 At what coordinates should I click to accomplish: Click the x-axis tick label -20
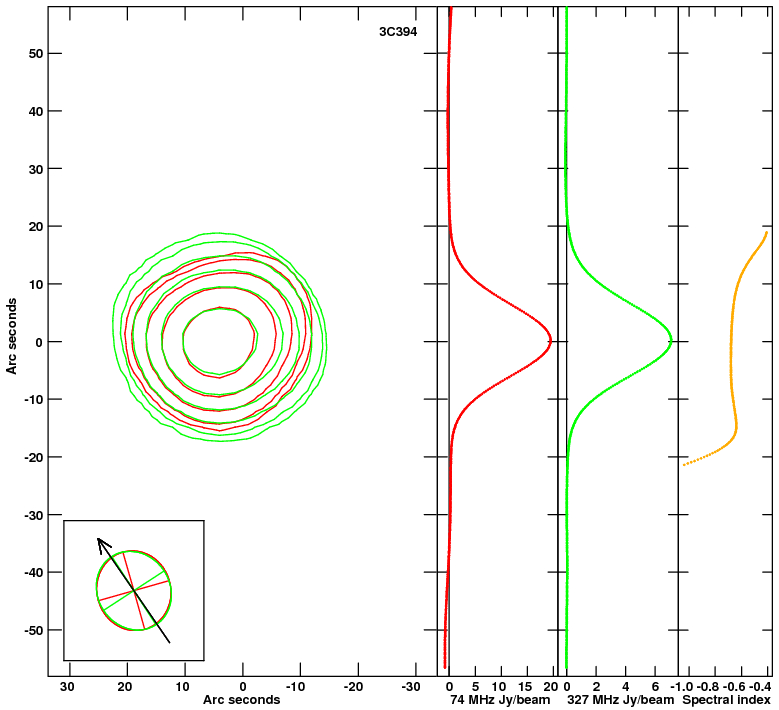[x=353, y=687]
